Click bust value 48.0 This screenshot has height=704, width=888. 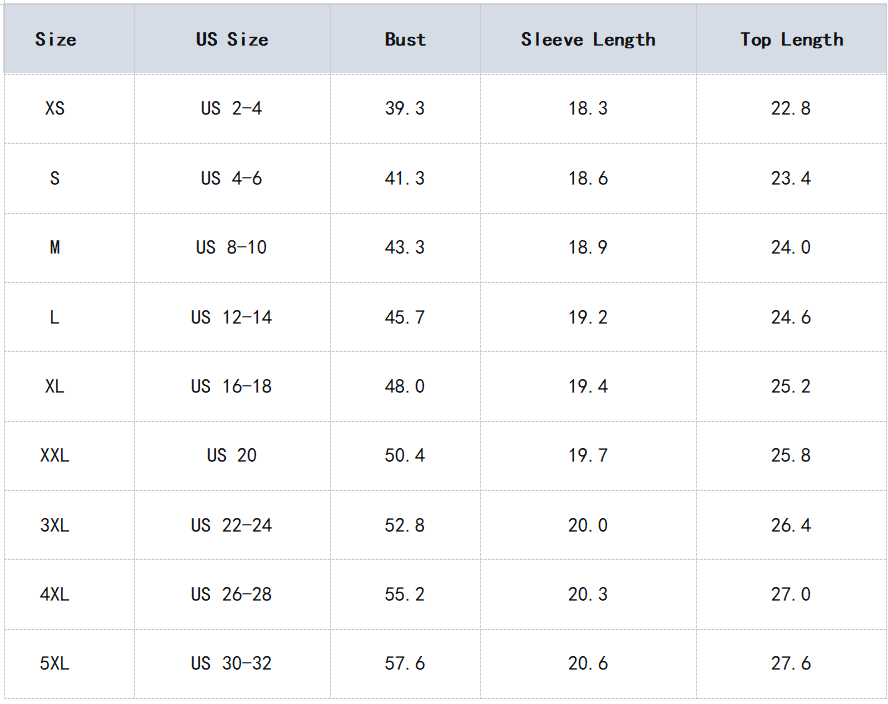[405, 386]
